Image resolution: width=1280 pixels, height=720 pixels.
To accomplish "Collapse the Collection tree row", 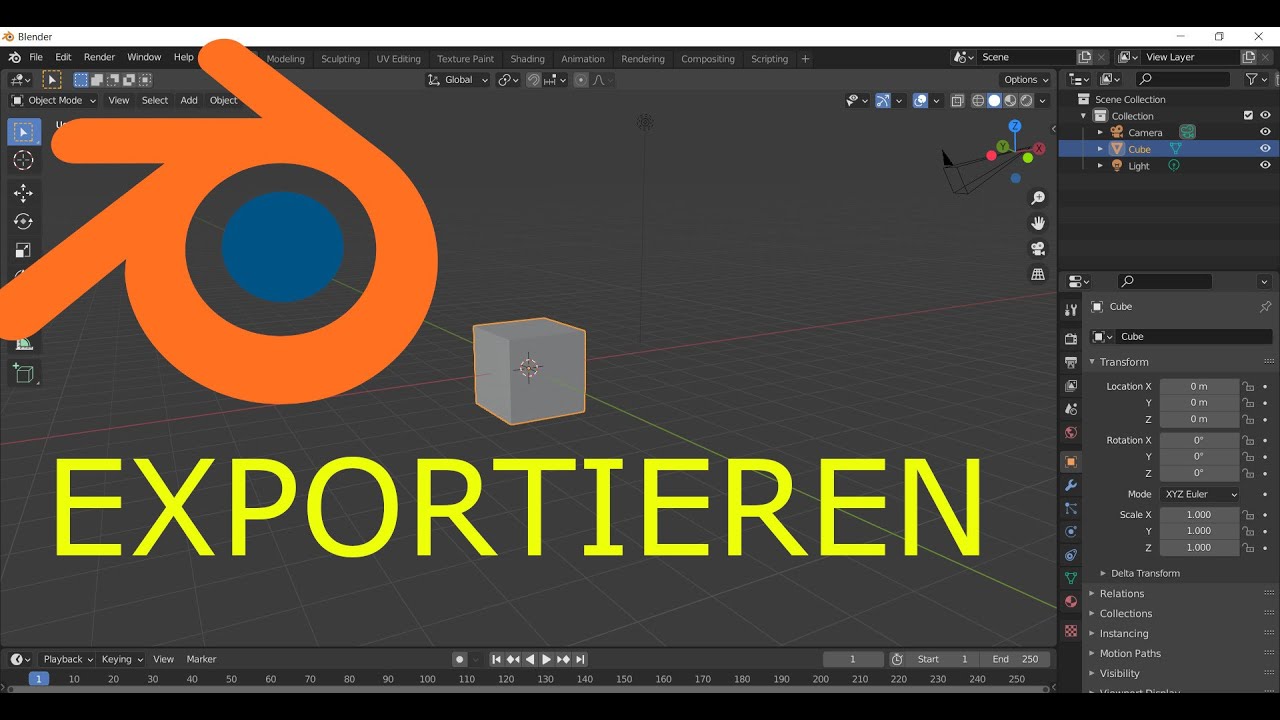I will [1083, 116].
